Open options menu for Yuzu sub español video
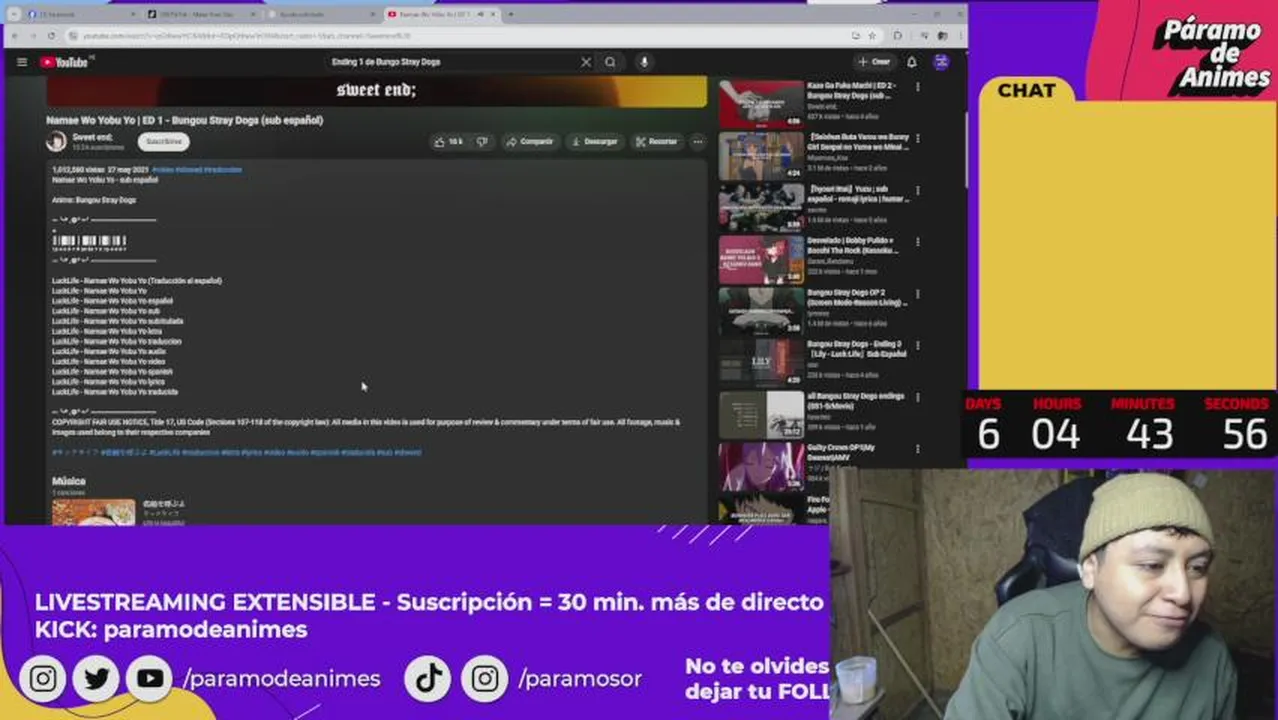The image size is (1278, 720). (918, 190)
